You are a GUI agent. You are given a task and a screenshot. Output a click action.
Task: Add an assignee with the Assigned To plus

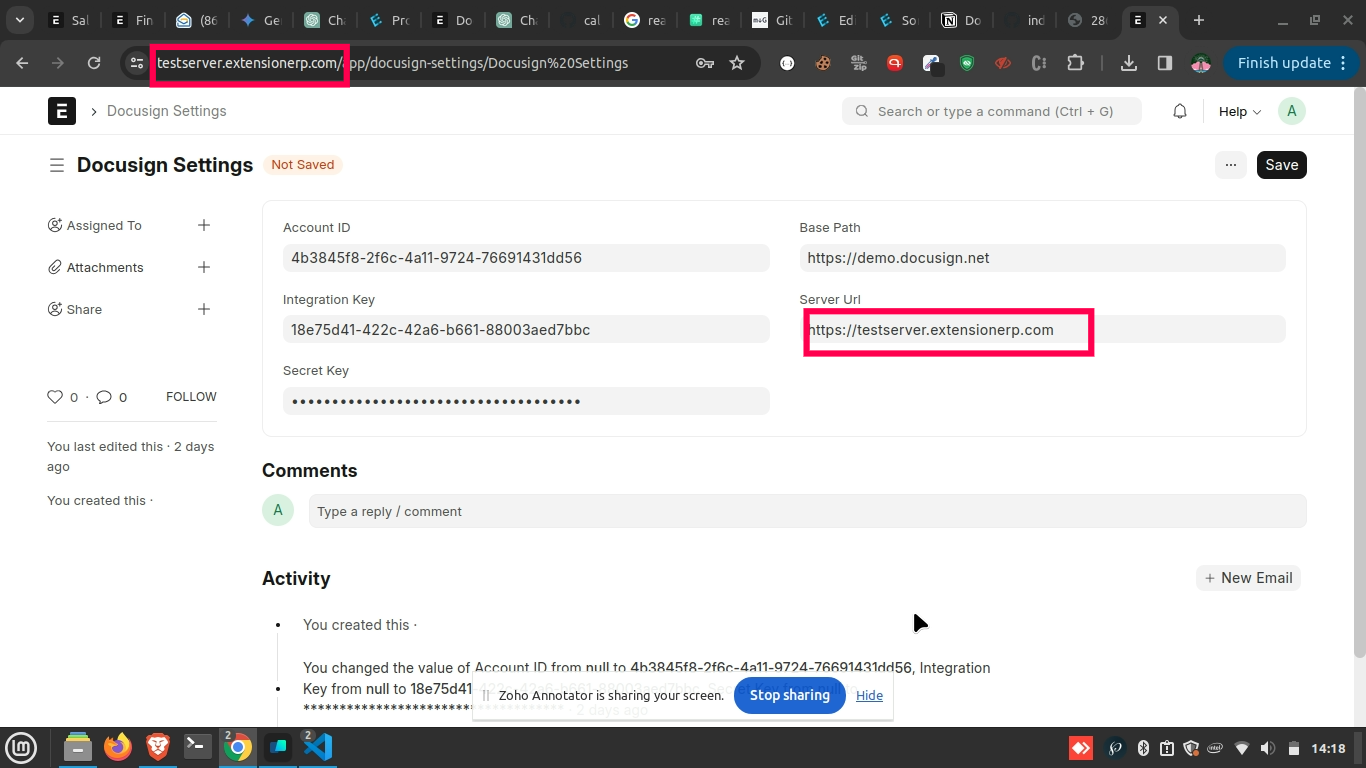[x=204, y=225]
